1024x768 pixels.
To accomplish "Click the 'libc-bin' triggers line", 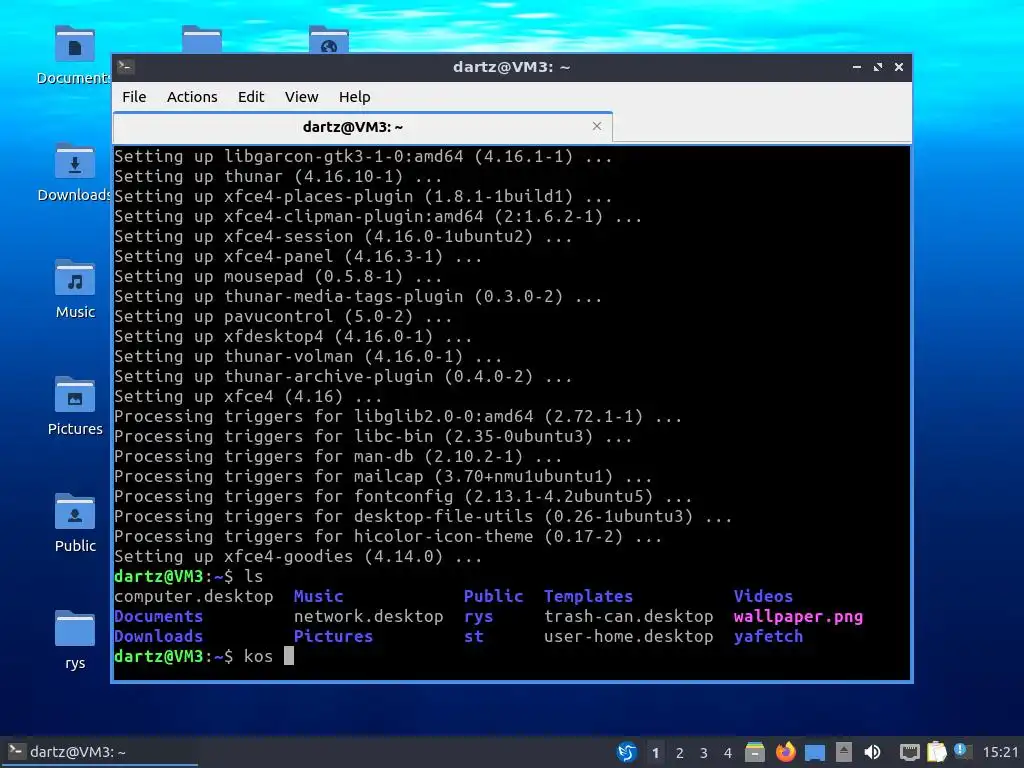I will point(373,436).
